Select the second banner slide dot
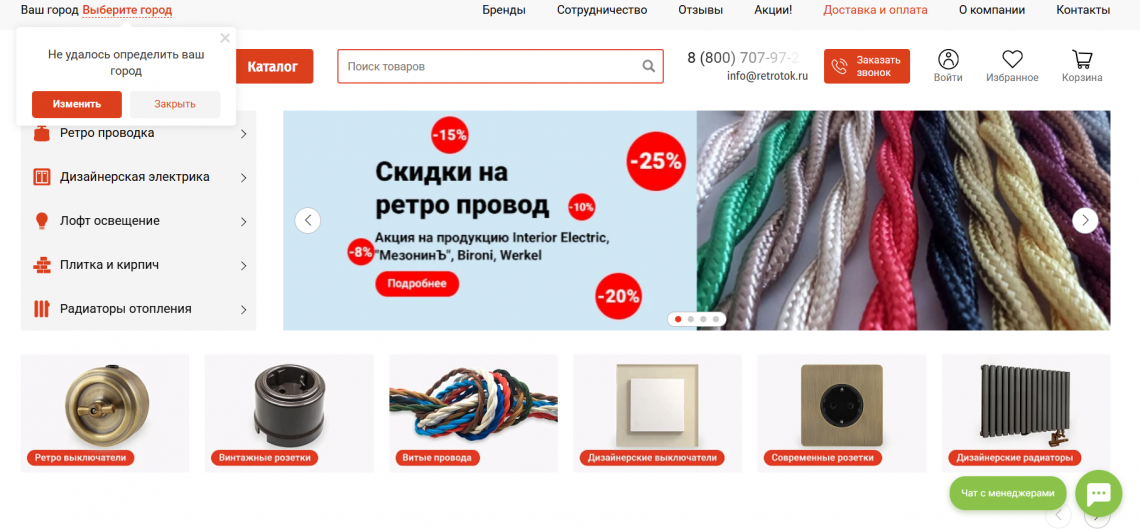The width and height of the screenshot is (1140, 529). (691, 319)
